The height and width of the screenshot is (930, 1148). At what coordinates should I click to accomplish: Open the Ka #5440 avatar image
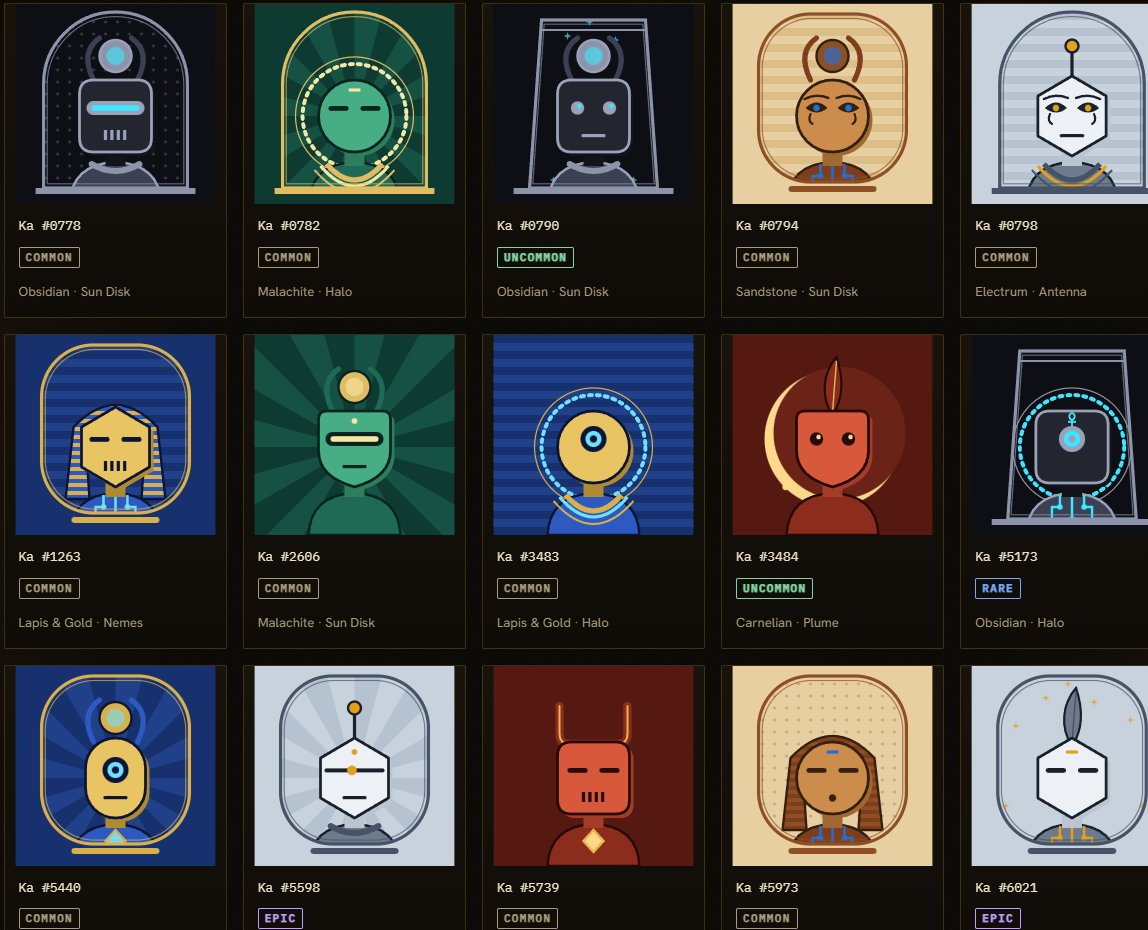tap(116, 766)
